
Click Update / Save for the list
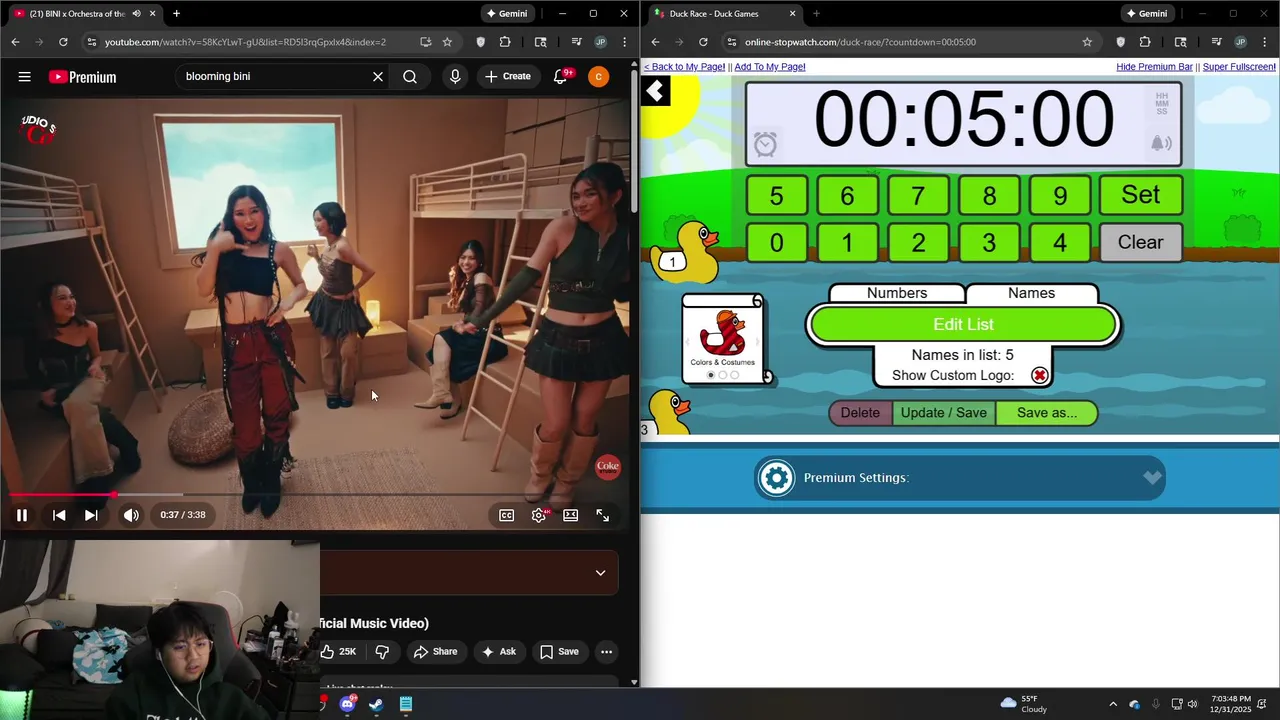pyautogui.click(x=943, y=413)
